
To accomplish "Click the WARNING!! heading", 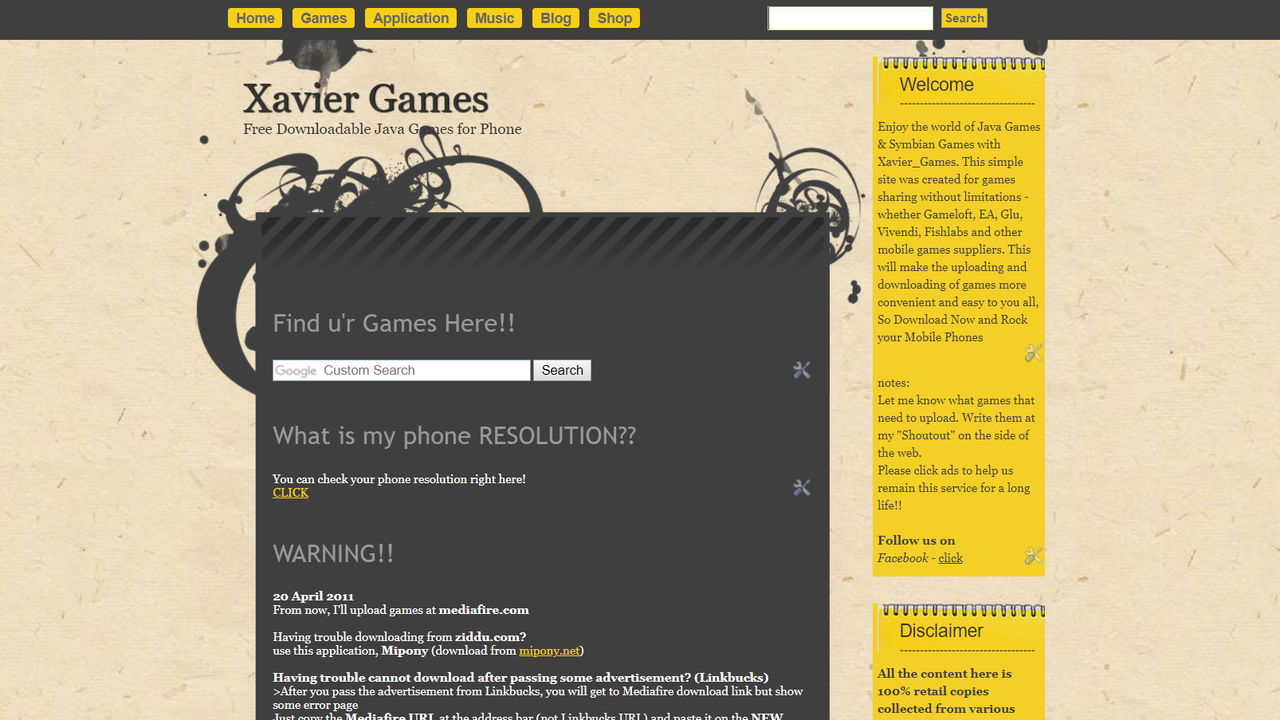I will 333,553.
